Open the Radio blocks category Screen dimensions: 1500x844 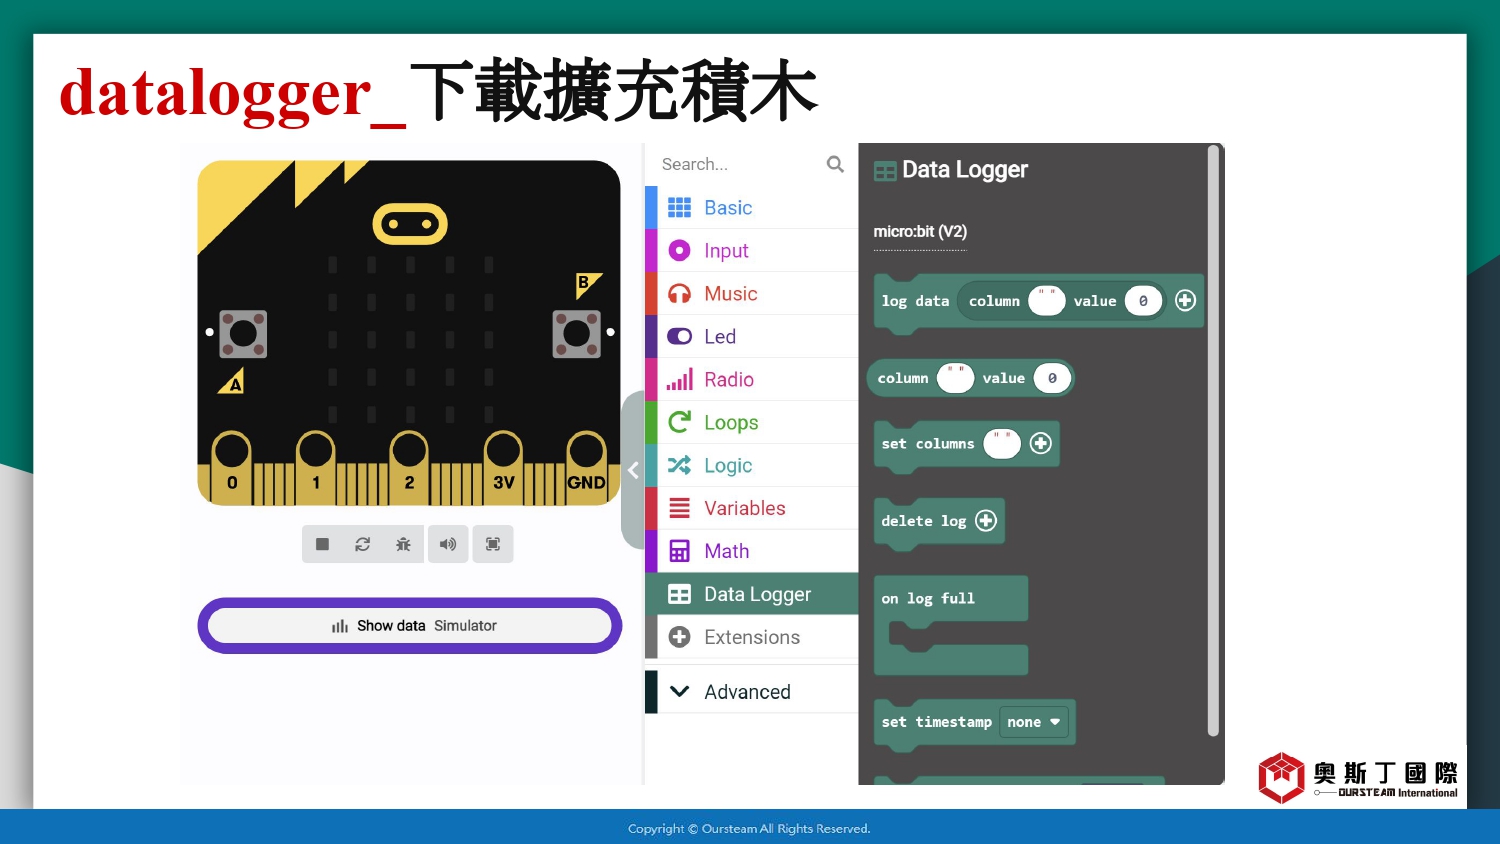tap(752, 379)
